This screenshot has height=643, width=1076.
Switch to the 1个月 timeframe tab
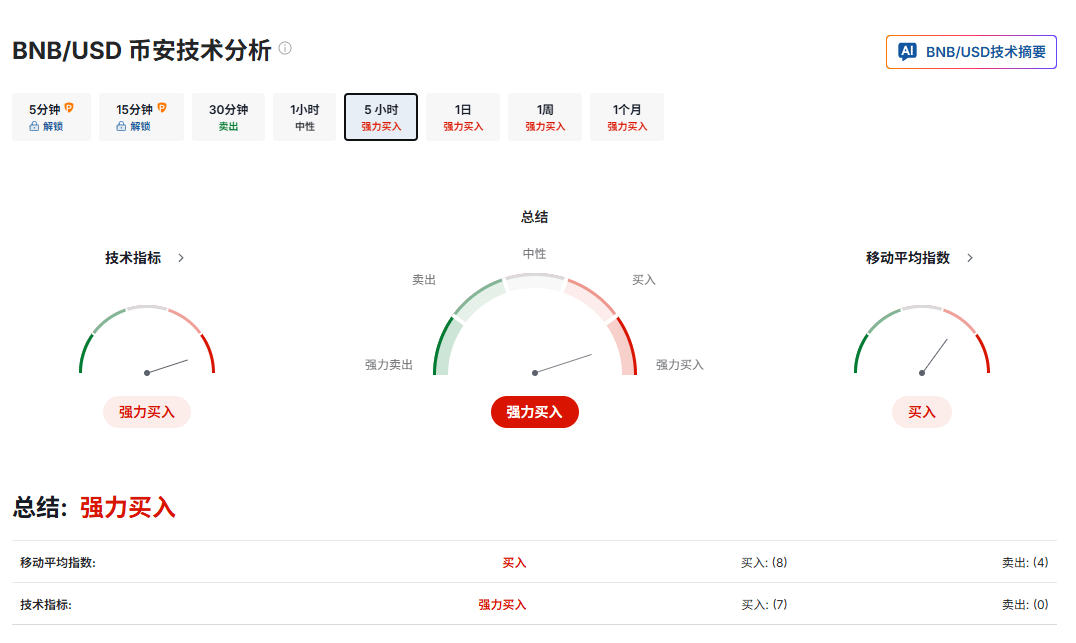(x=627, y=117)
